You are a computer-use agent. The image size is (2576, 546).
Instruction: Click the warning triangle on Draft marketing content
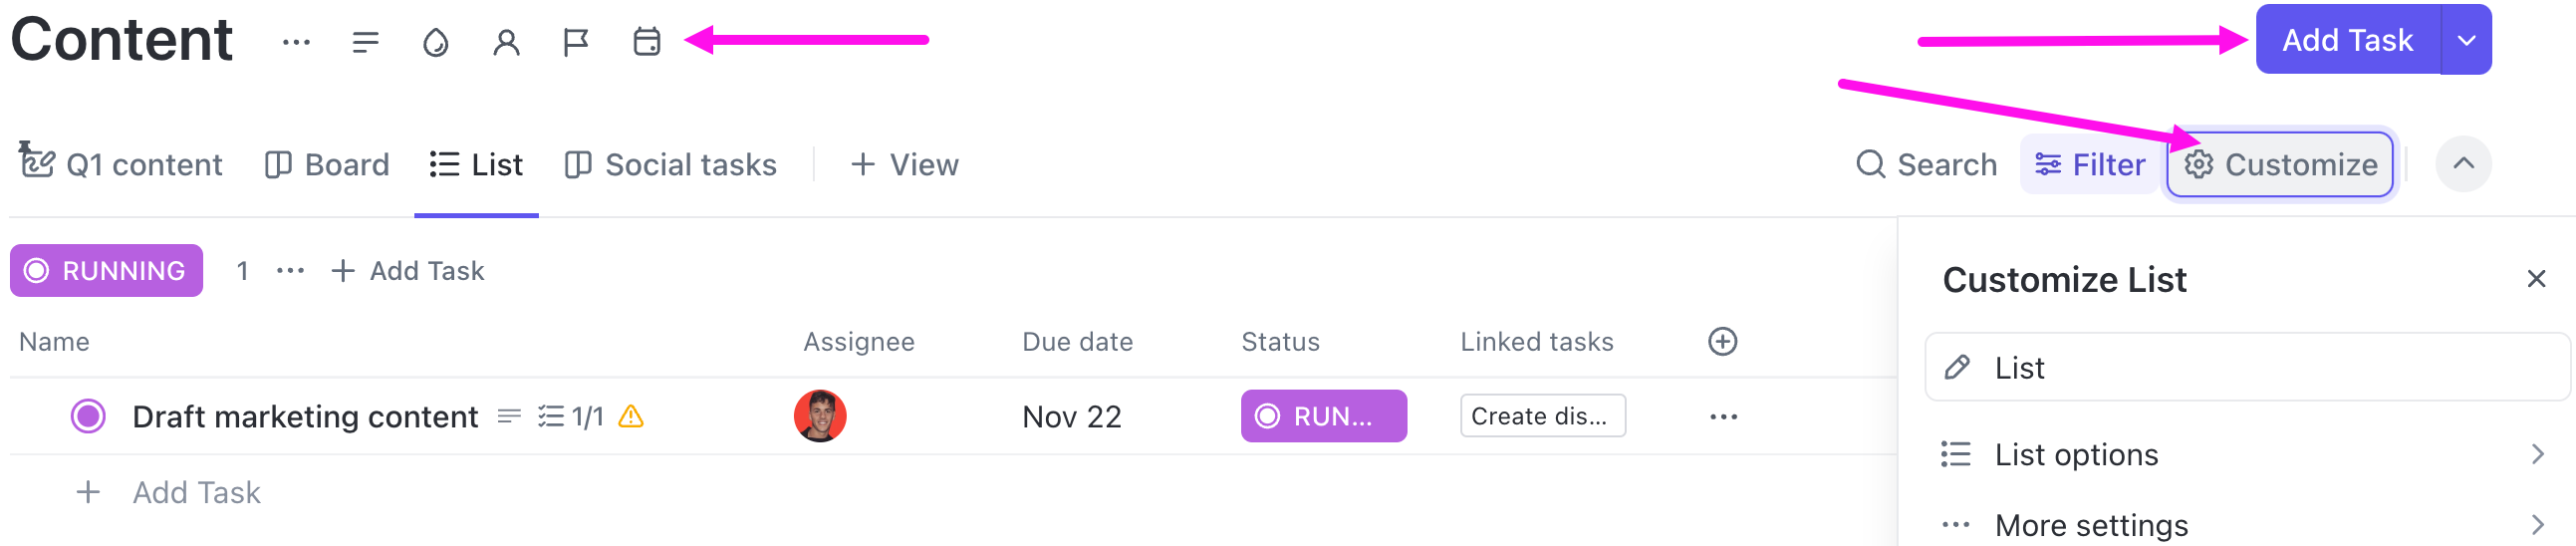click(631, 416)
